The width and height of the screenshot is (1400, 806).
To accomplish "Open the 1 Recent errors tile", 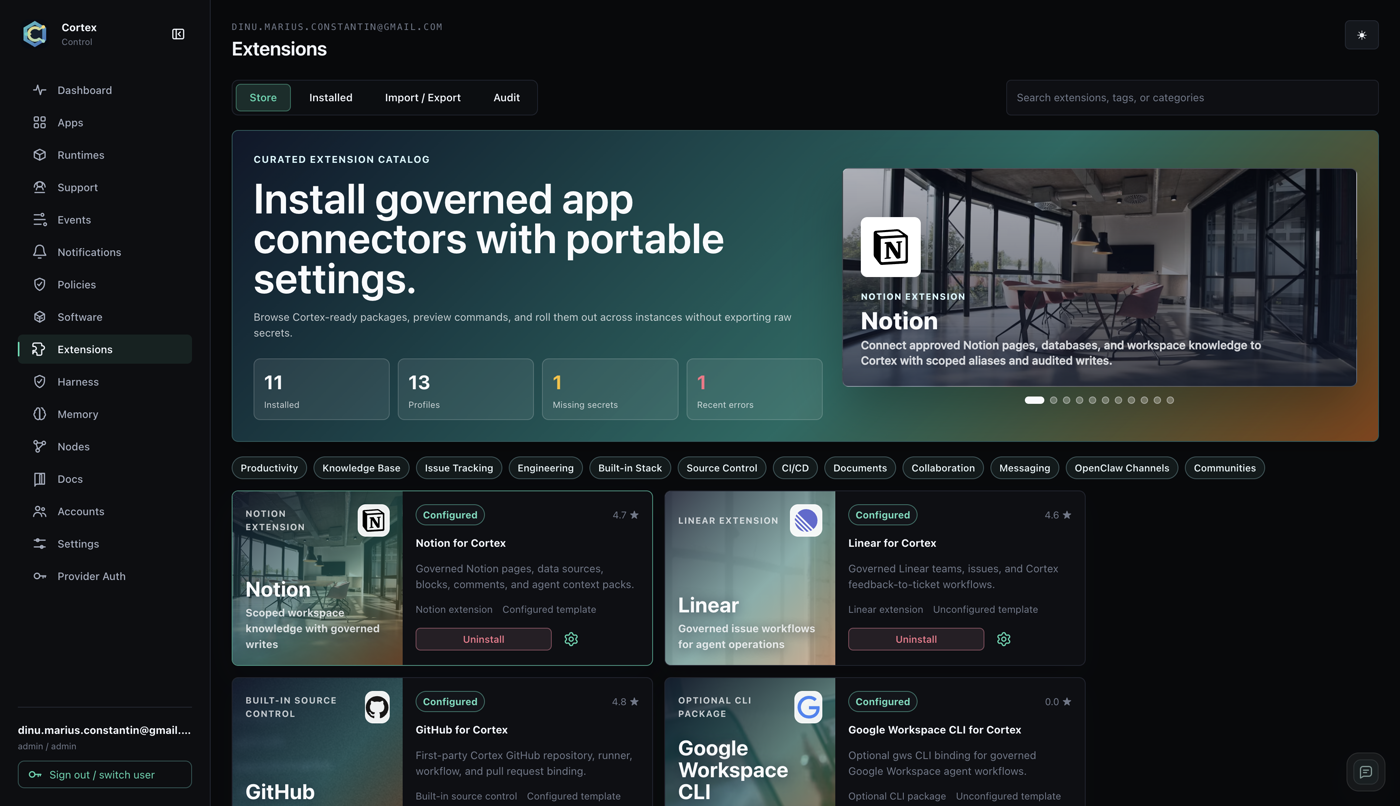I will click(754, 389).
